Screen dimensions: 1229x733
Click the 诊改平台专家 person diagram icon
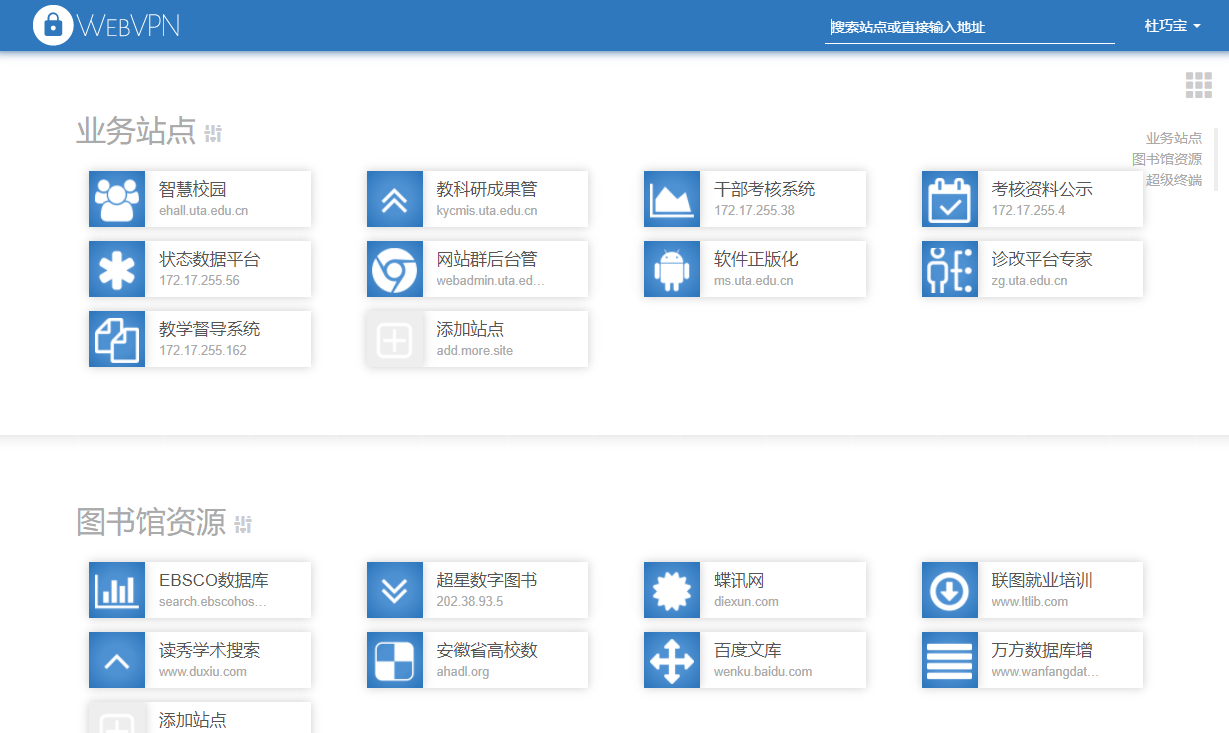[x=949, y=269]
